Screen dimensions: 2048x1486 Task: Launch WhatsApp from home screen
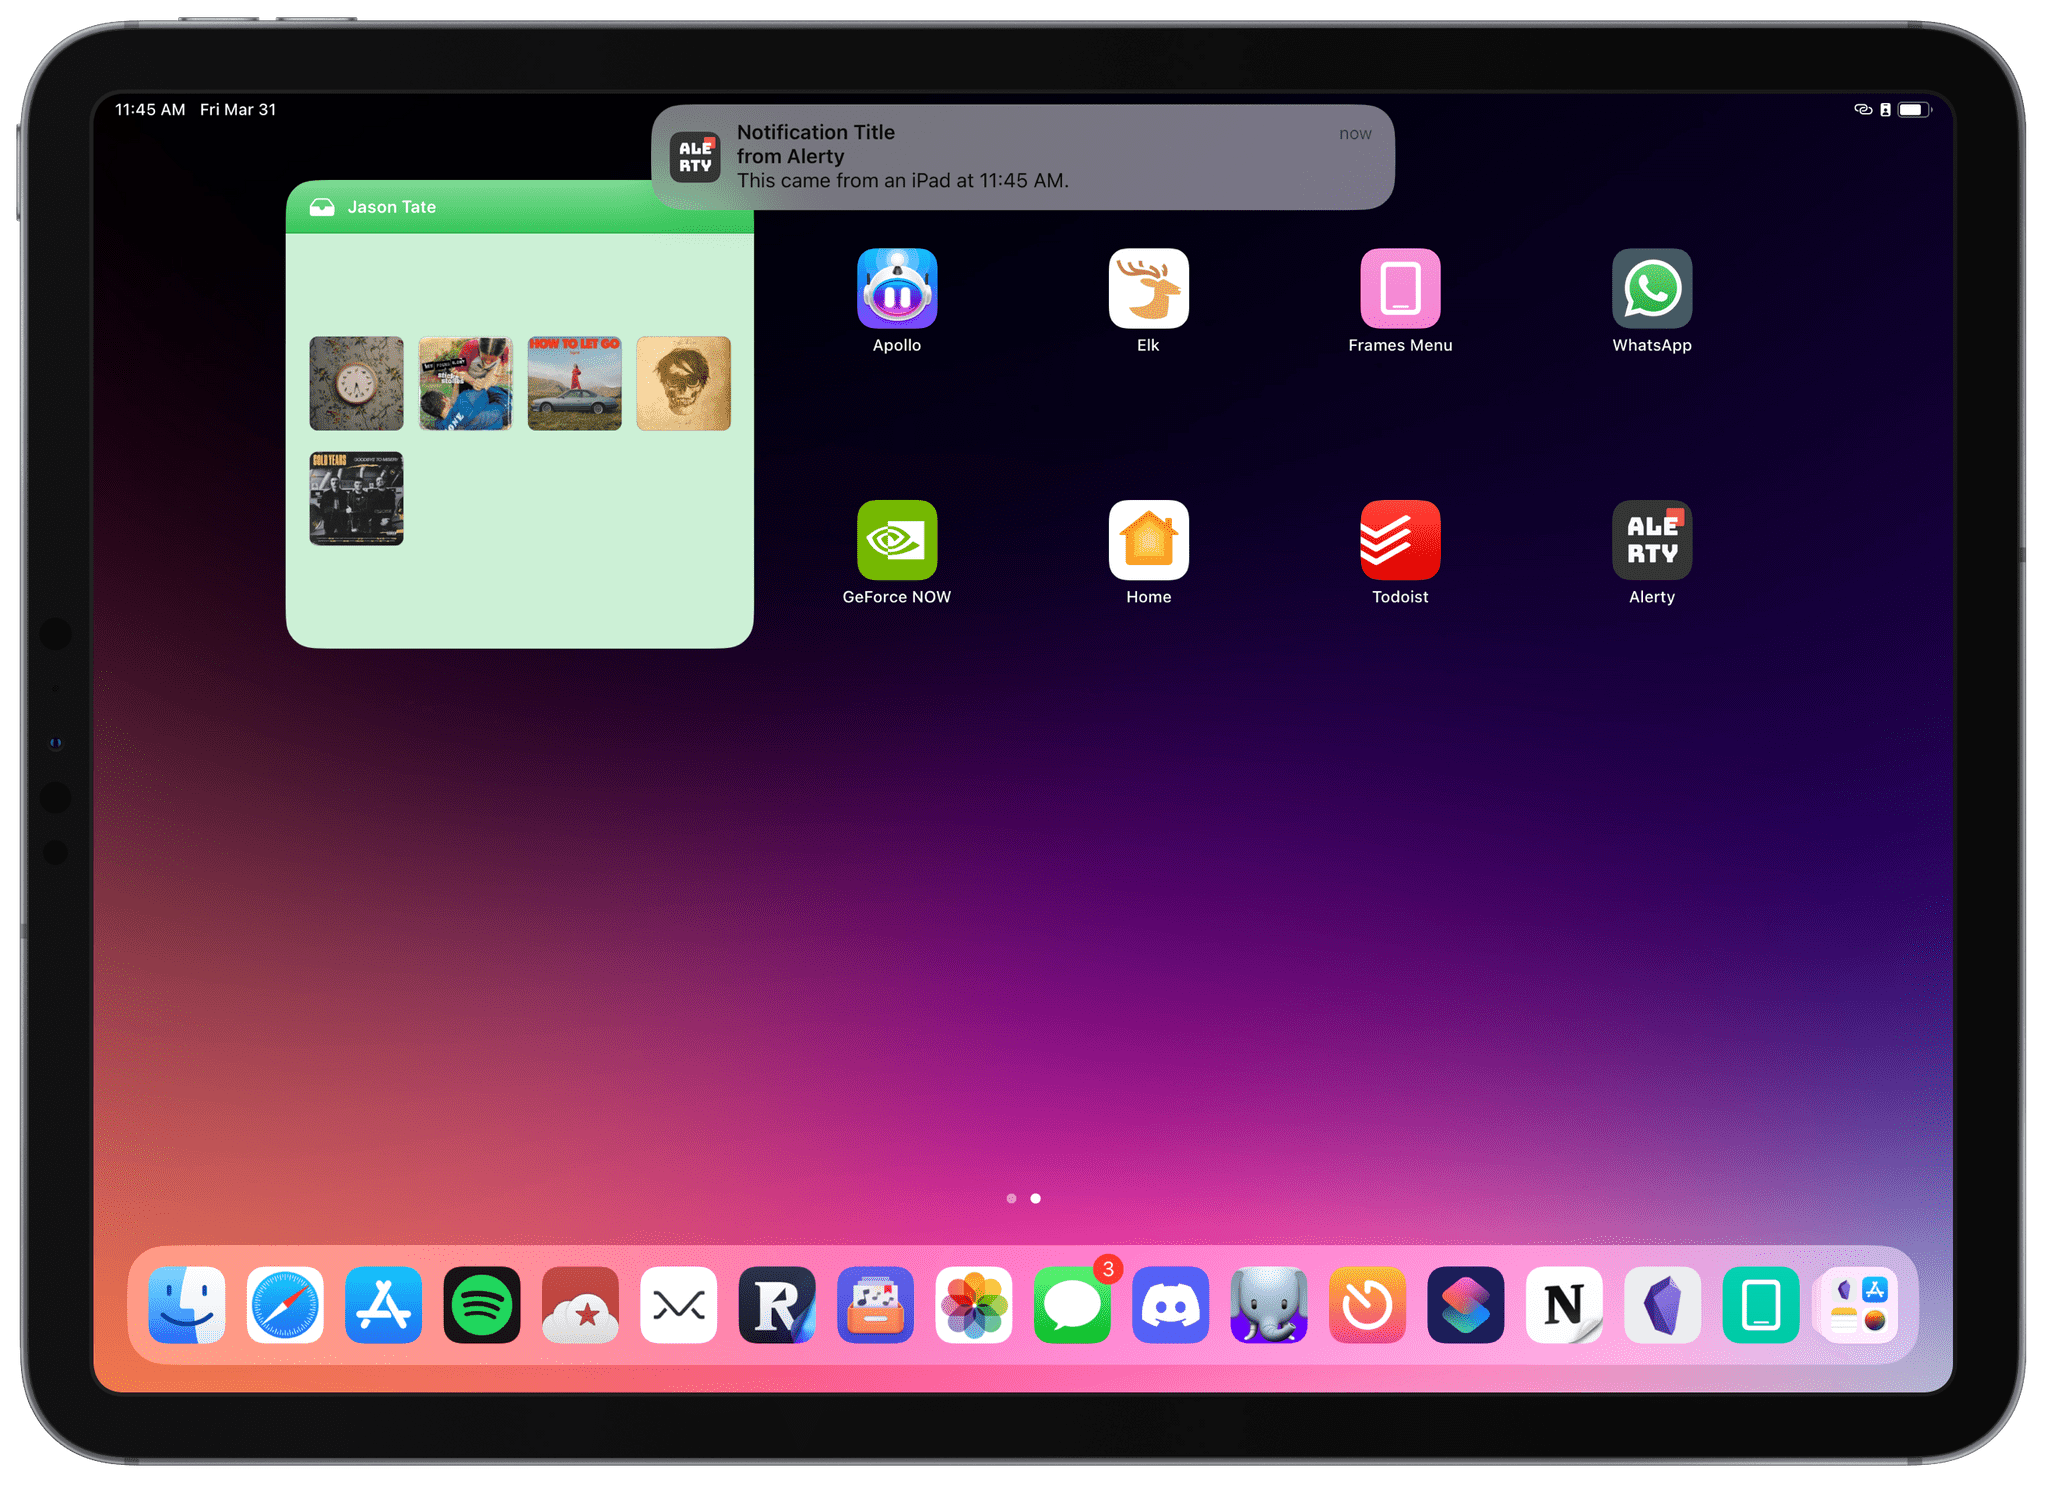(x=1652, y=289)
